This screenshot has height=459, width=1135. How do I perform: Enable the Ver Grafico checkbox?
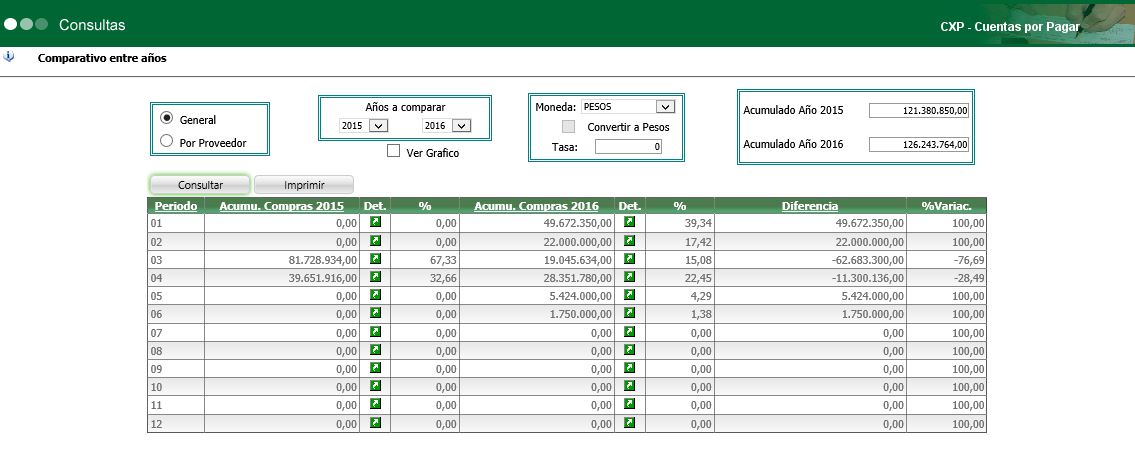(394, 151)
